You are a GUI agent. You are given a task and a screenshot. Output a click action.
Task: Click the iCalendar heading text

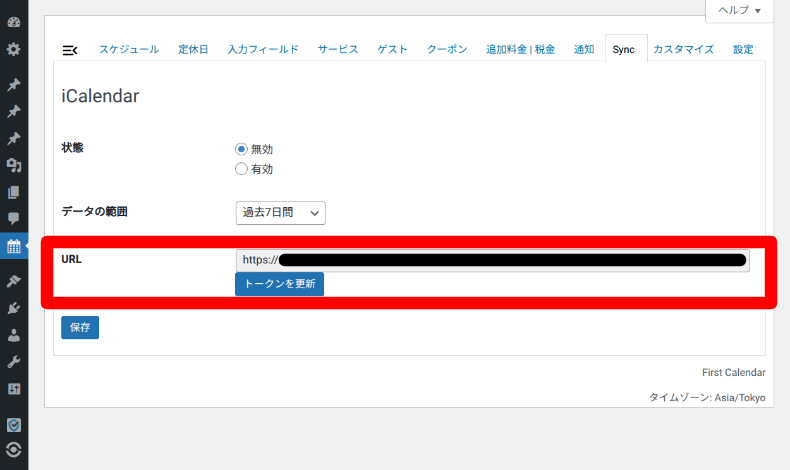(100, 96)
